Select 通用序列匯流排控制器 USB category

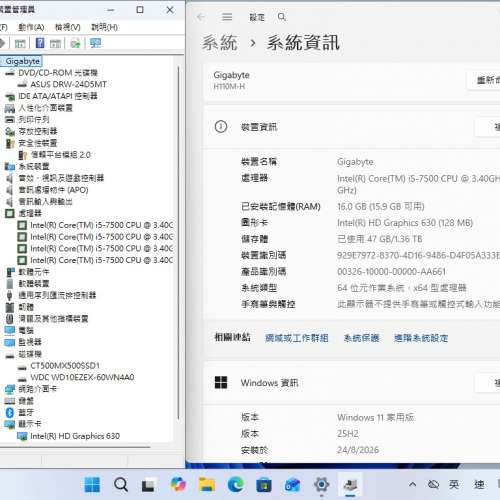pyautogui.click(x=57, y=295)
